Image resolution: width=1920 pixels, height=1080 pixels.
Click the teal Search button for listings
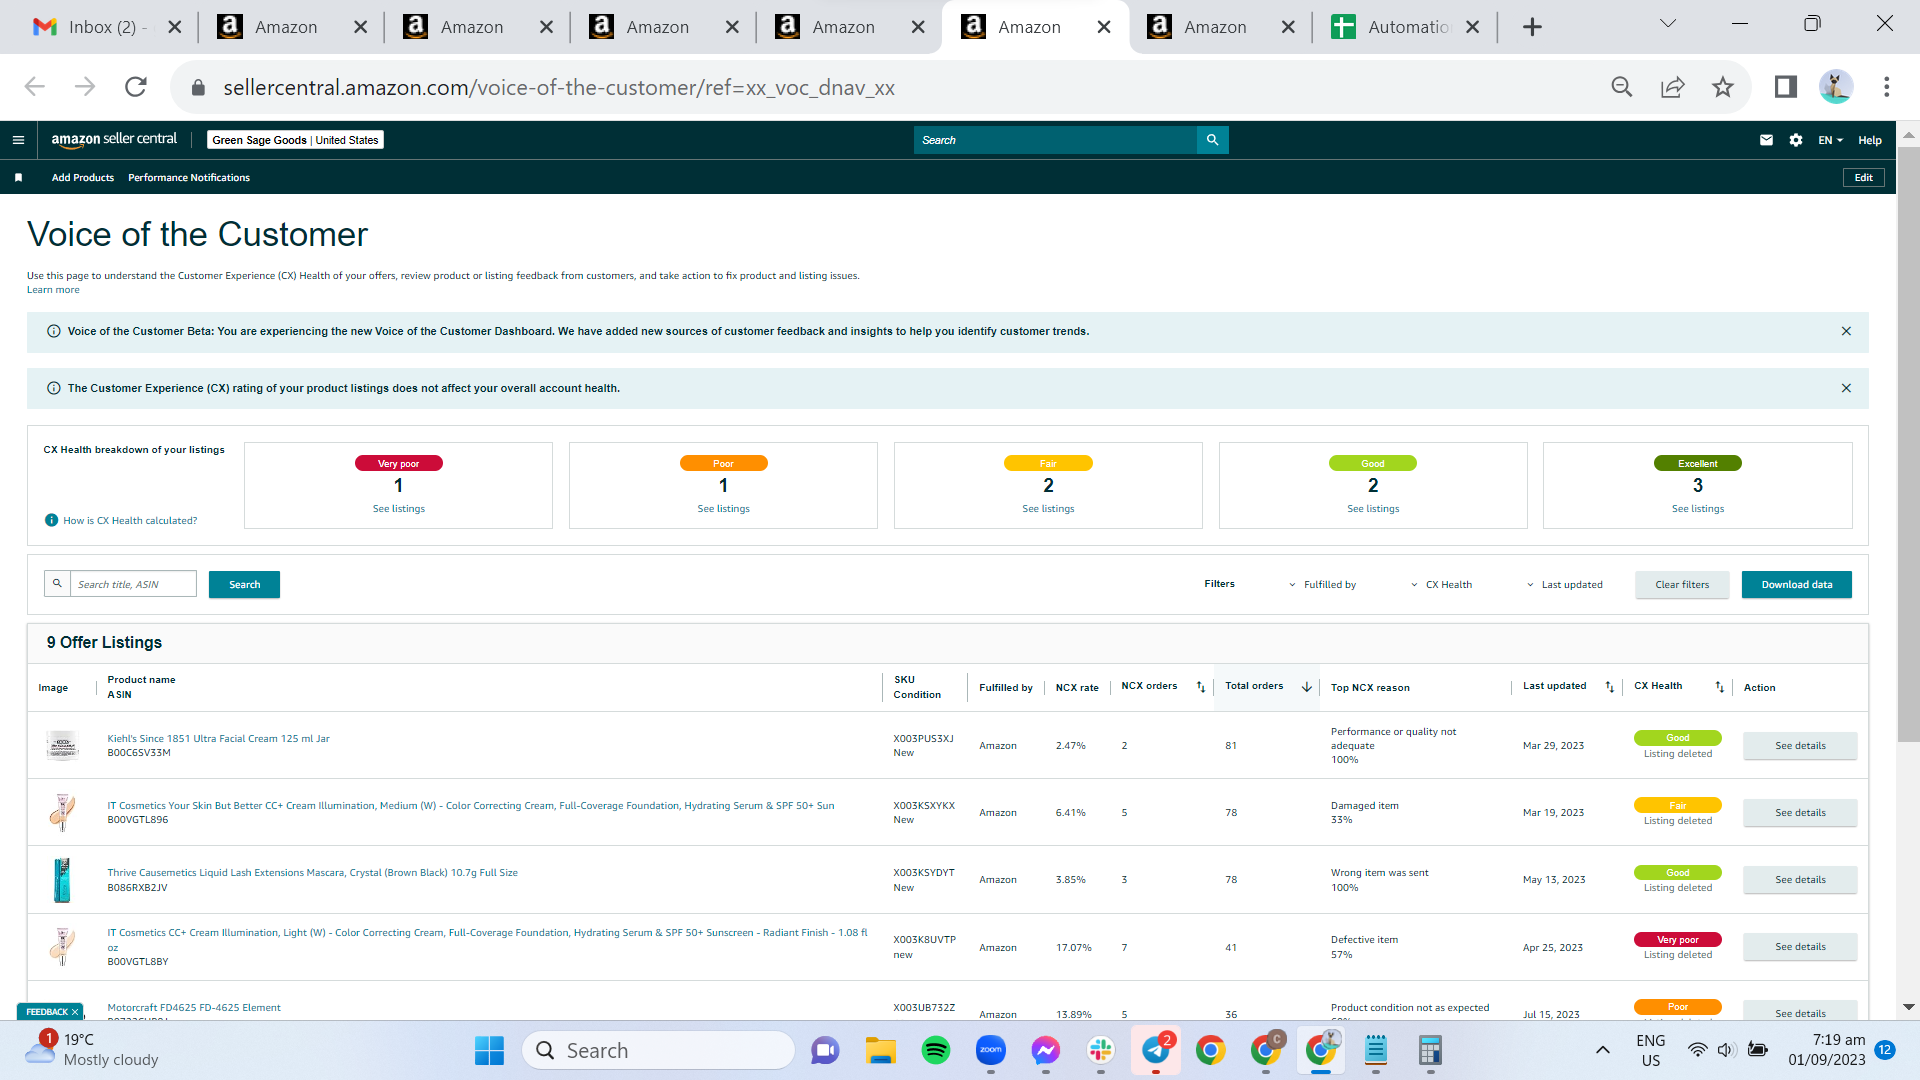(244, 585)
